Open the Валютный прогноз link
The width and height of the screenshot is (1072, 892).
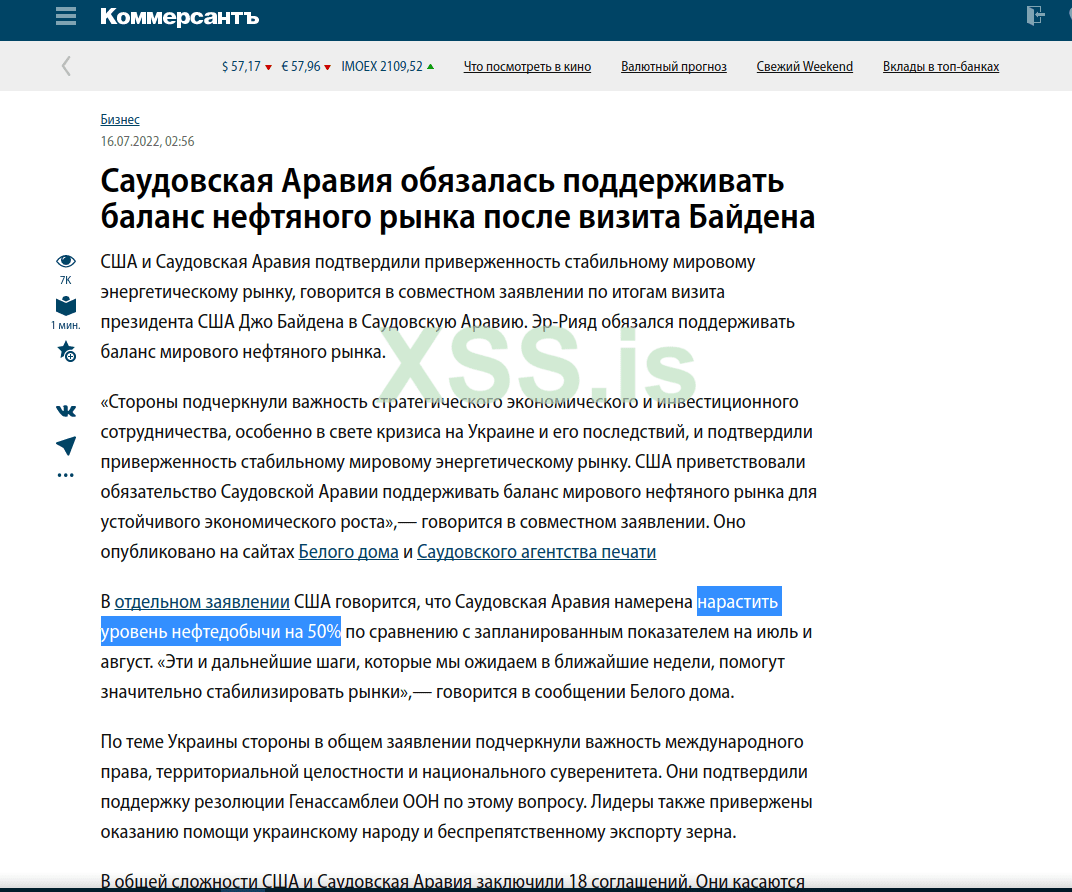[673, 66]
